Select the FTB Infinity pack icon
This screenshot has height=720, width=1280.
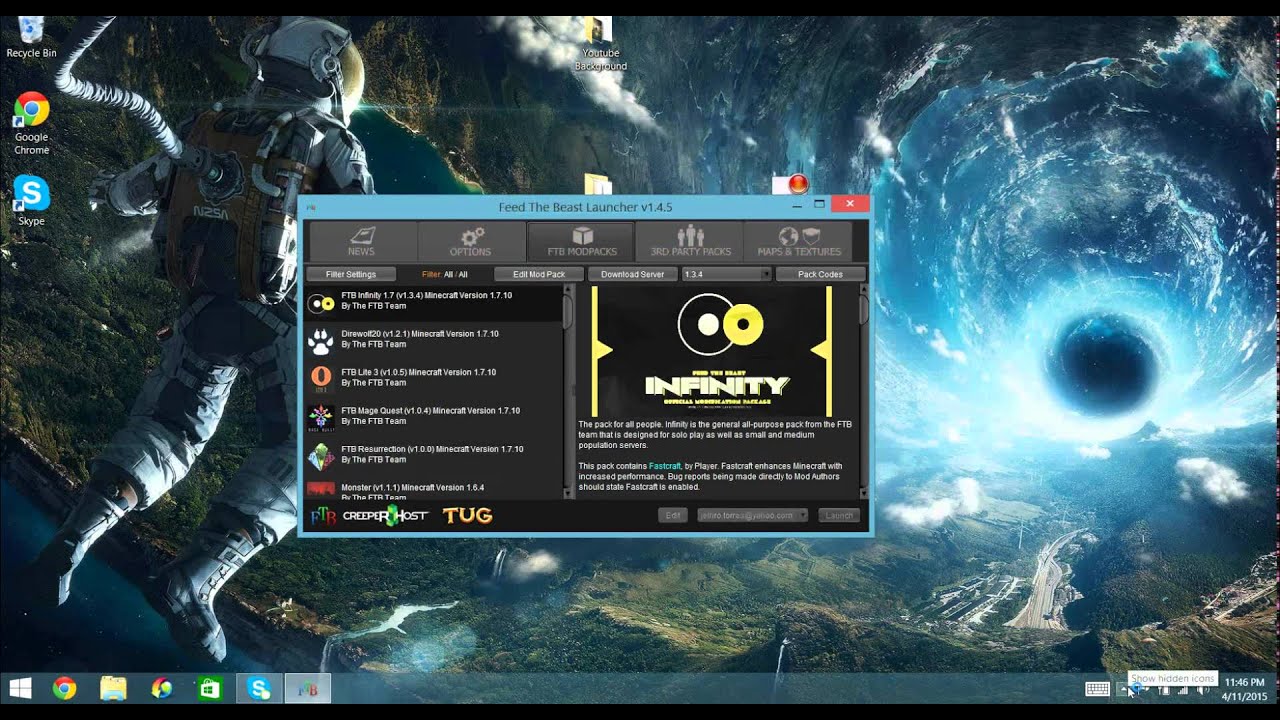(321, 302)
